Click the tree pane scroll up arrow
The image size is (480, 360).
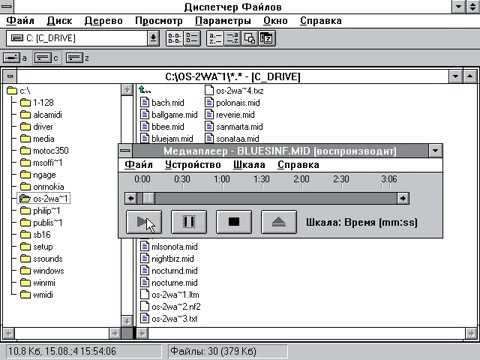(127, 90)
